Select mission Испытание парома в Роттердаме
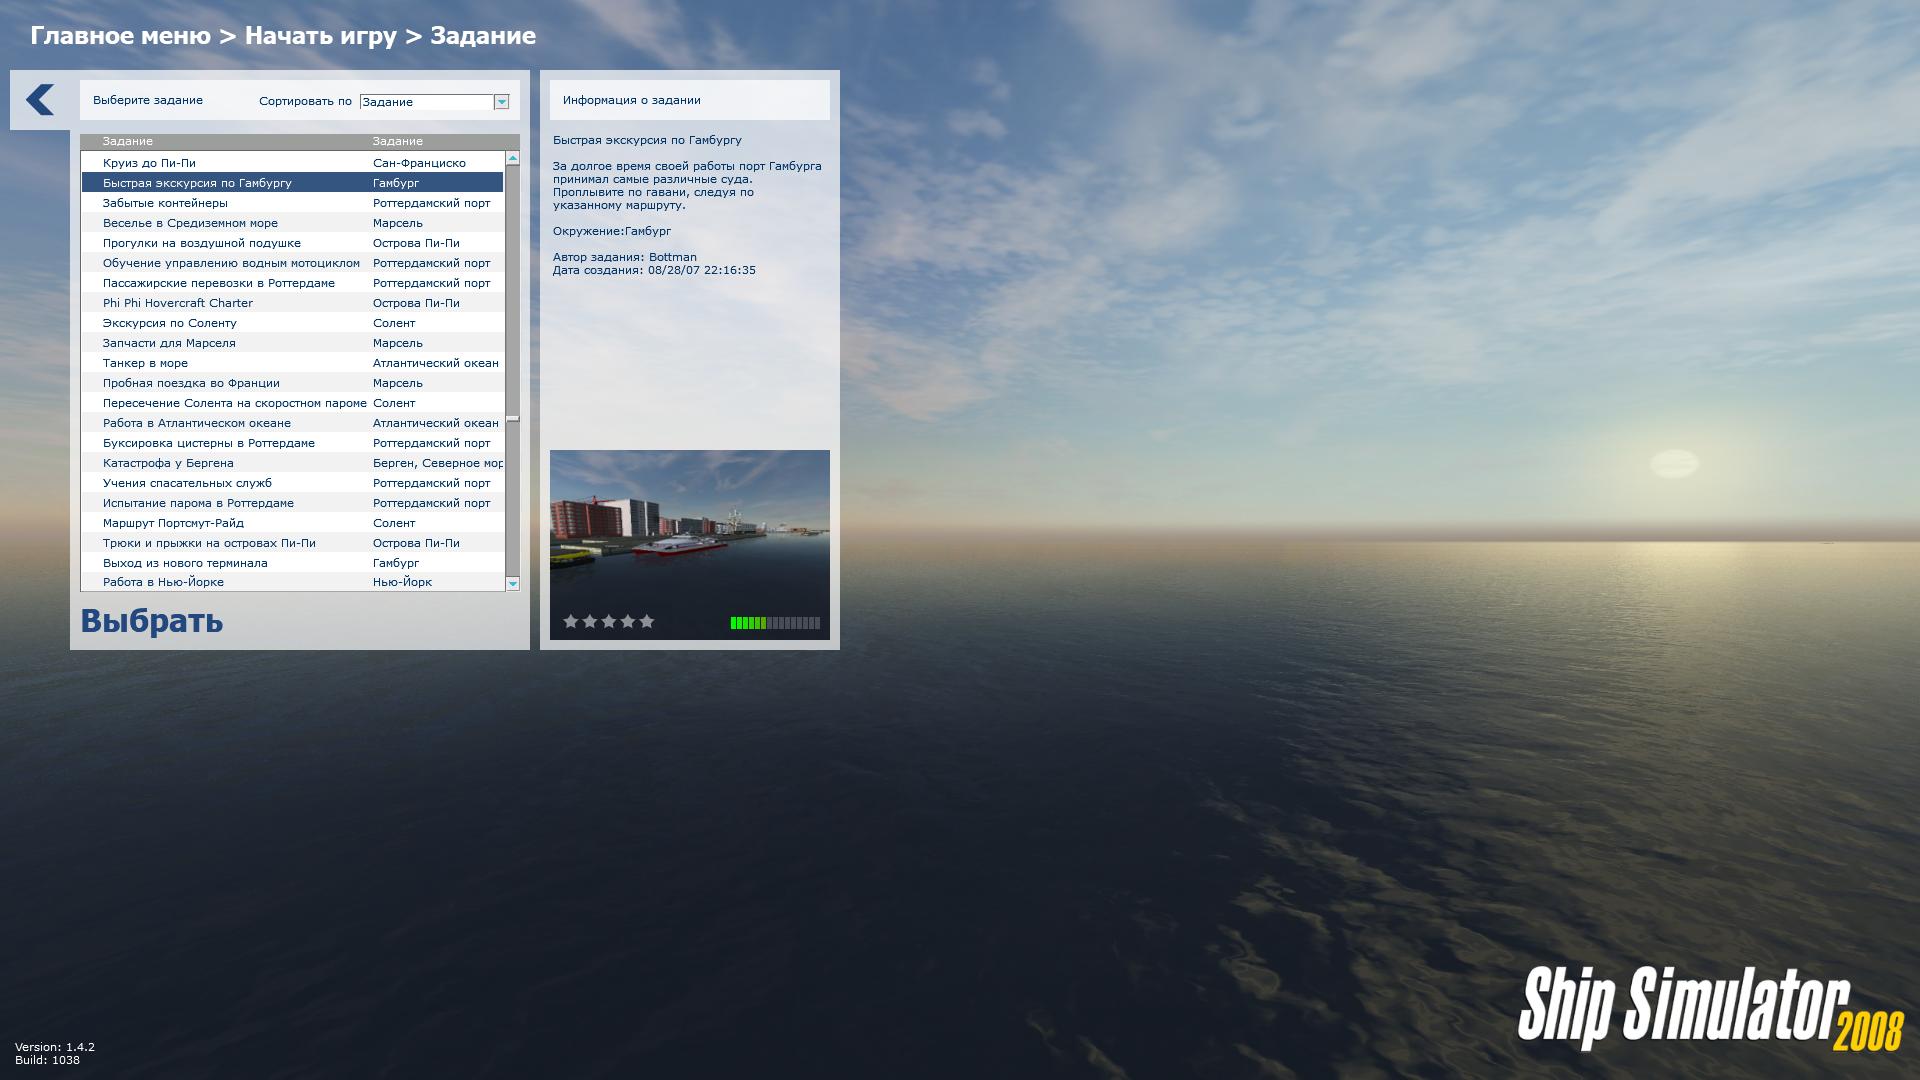 point(292,503)
